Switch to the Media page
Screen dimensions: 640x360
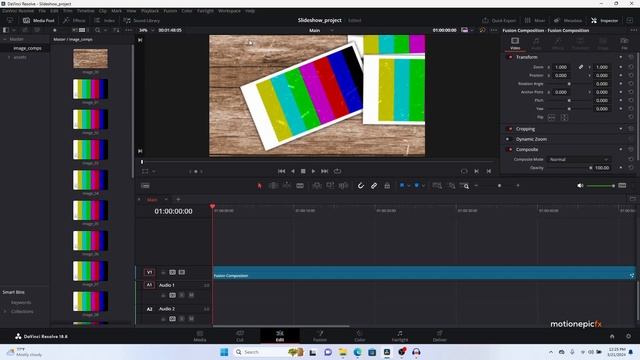(x=200, y=336)
